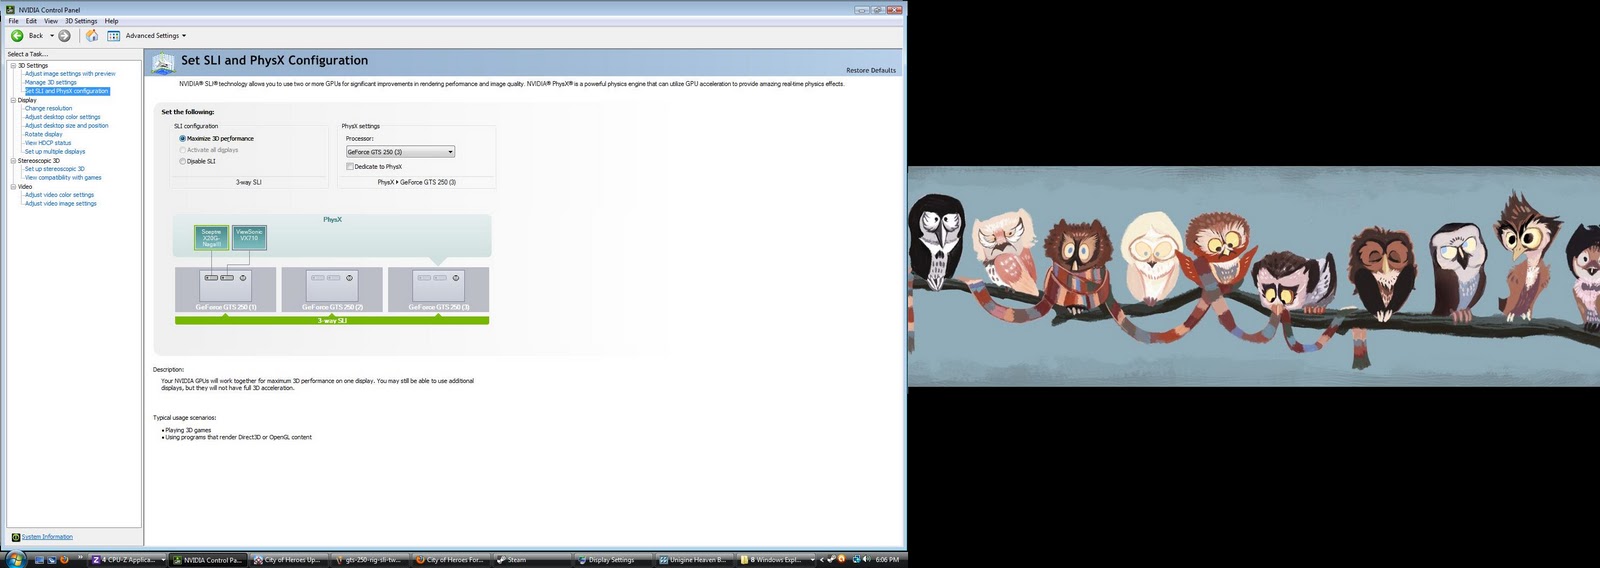
Task: Click the volume speaker tray icon
Action: 865,560
